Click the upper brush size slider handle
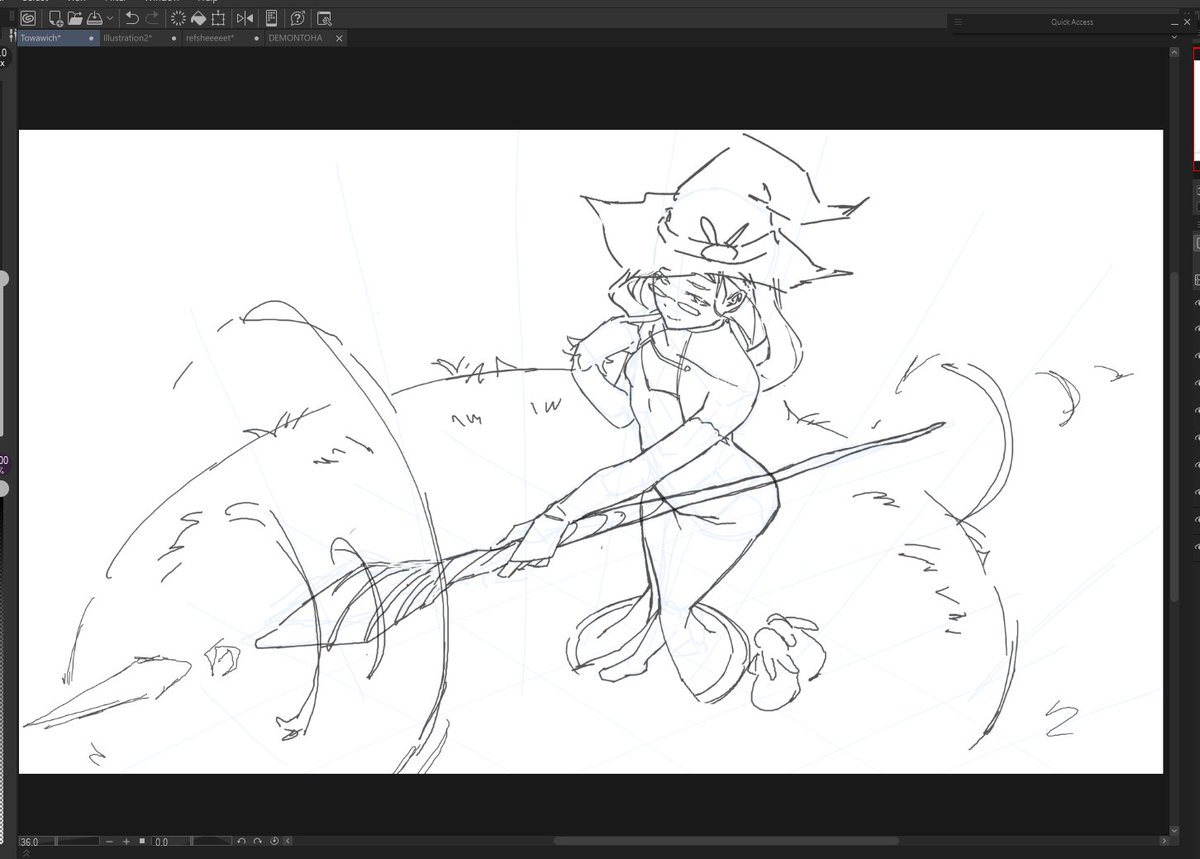Screen dimensions: 1200x859 (x=3, y=277)
